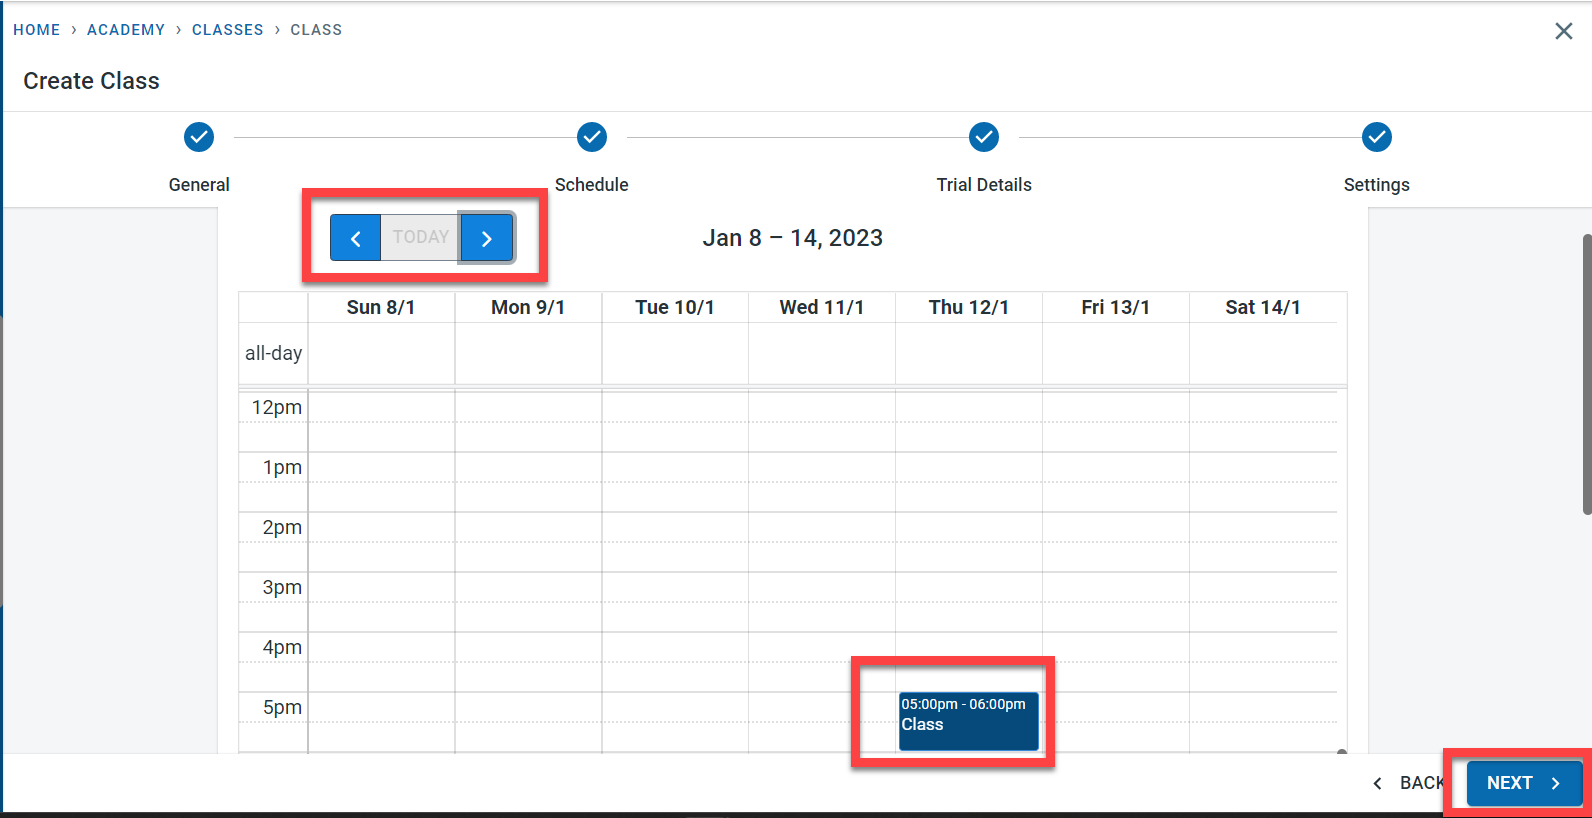This screenshot has width=1592, height=818.
Task: Navigate to ACADEMY breadcrumb
Action: [126, 30]
